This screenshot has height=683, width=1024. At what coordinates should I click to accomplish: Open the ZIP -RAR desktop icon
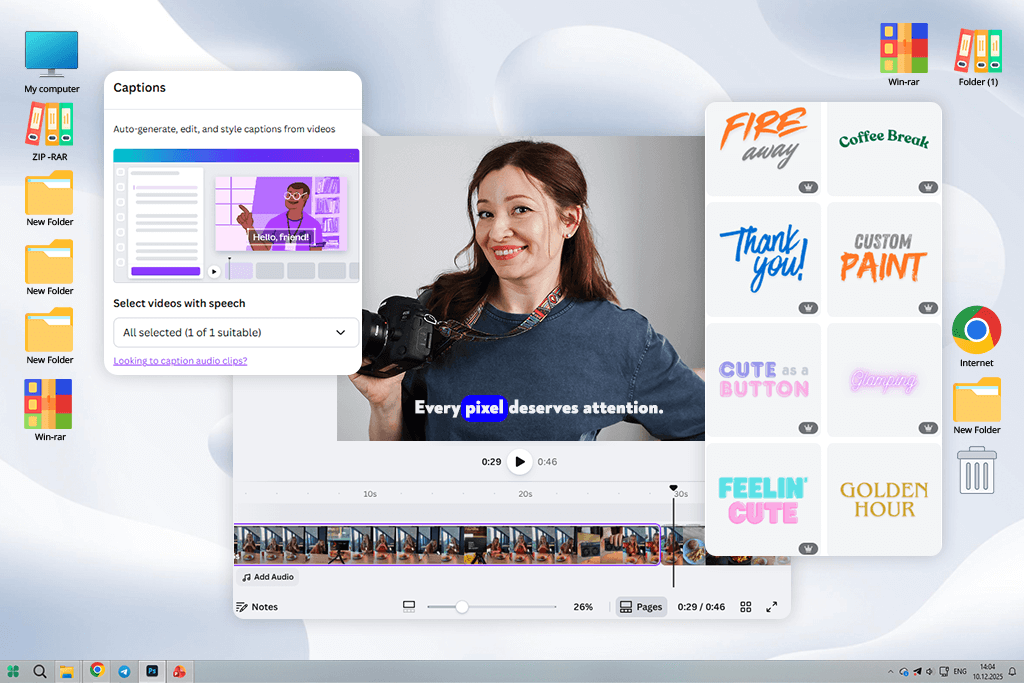coord(50,131)
